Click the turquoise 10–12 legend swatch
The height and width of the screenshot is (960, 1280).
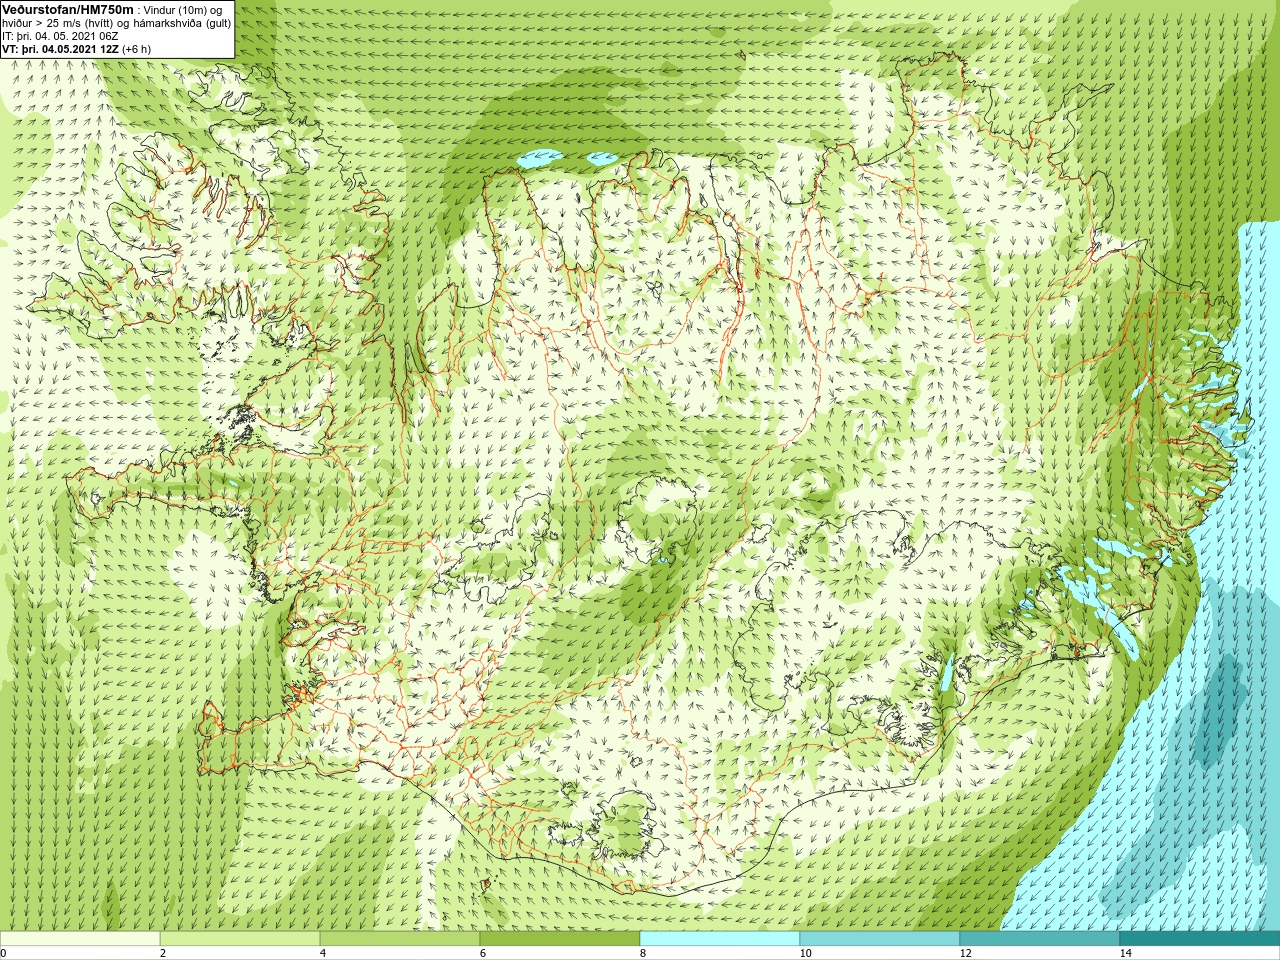tap(880, 939)
